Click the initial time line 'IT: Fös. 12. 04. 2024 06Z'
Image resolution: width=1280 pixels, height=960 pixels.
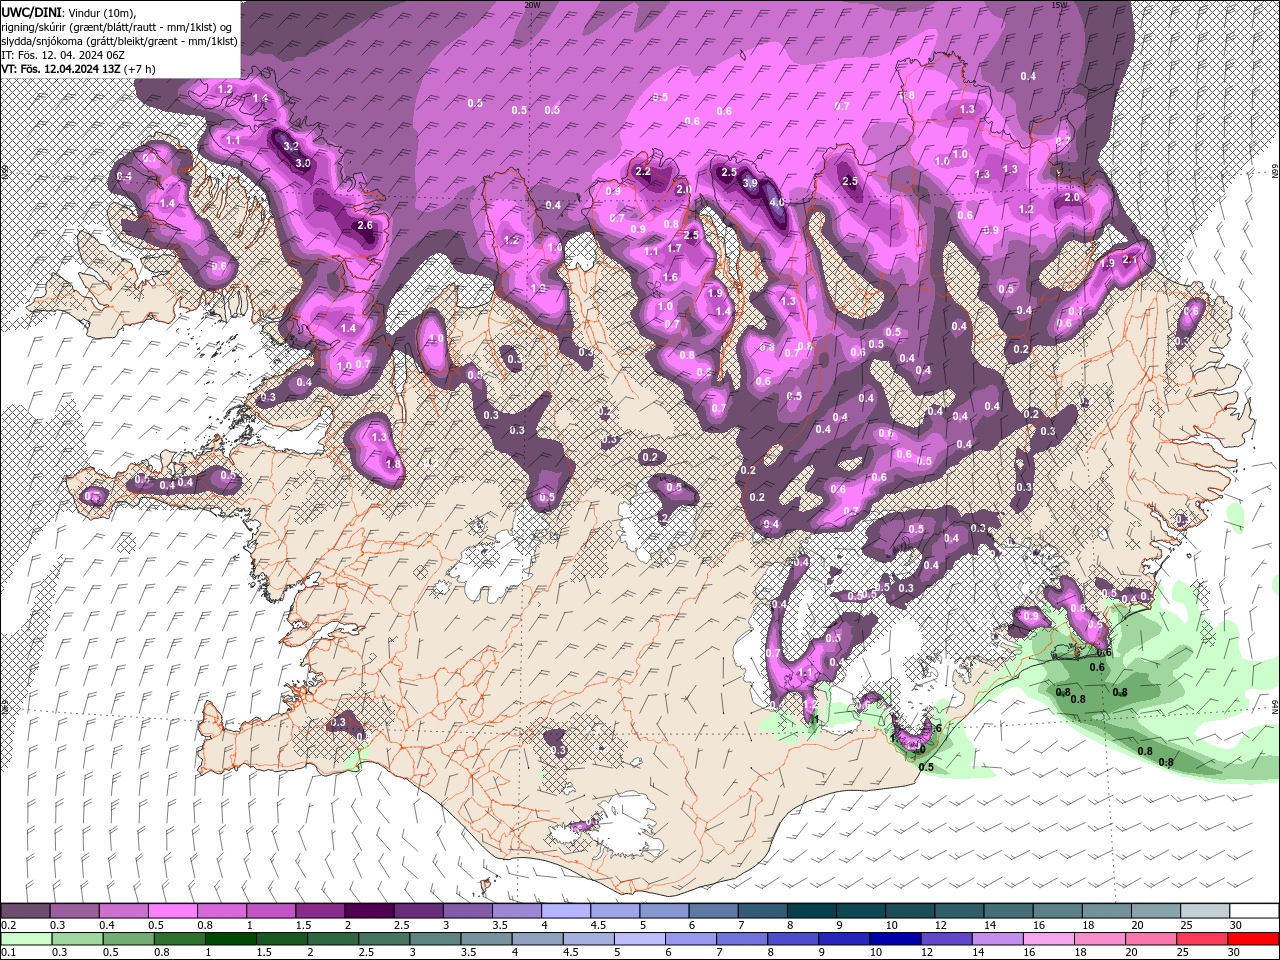[61, 55]
